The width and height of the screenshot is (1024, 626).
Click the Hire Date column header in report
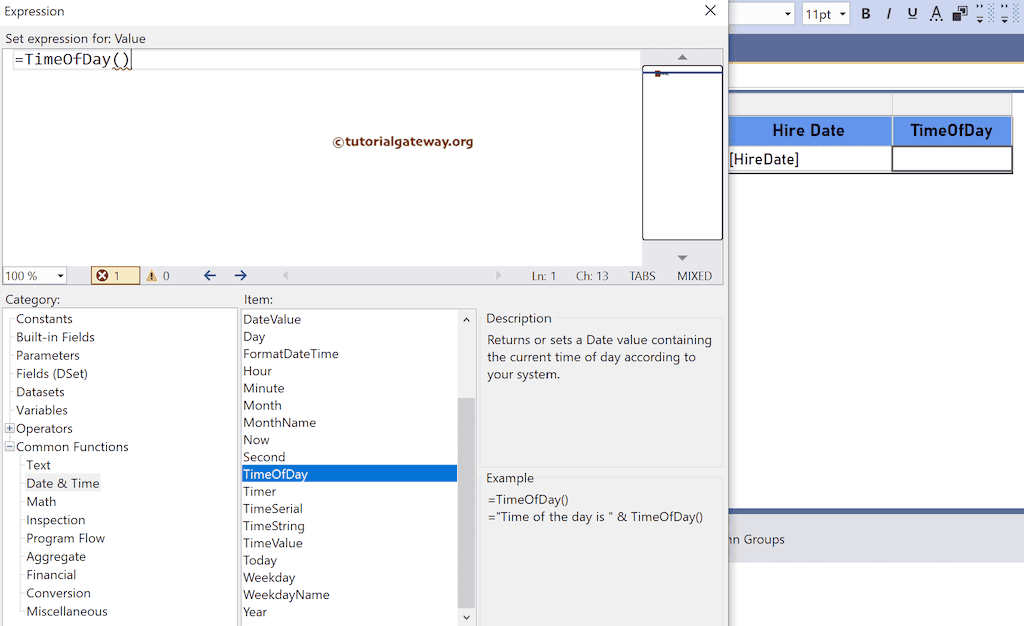810,131
